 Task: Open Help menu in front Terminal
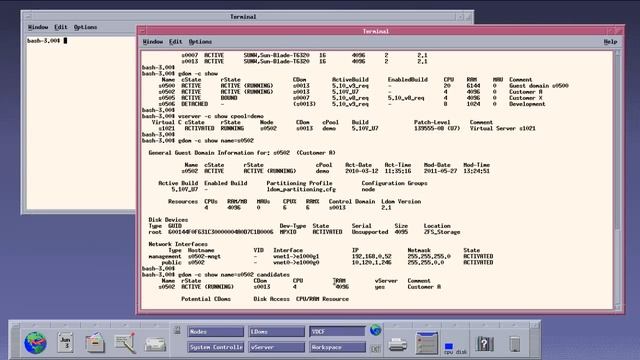[x=610, y=42]
